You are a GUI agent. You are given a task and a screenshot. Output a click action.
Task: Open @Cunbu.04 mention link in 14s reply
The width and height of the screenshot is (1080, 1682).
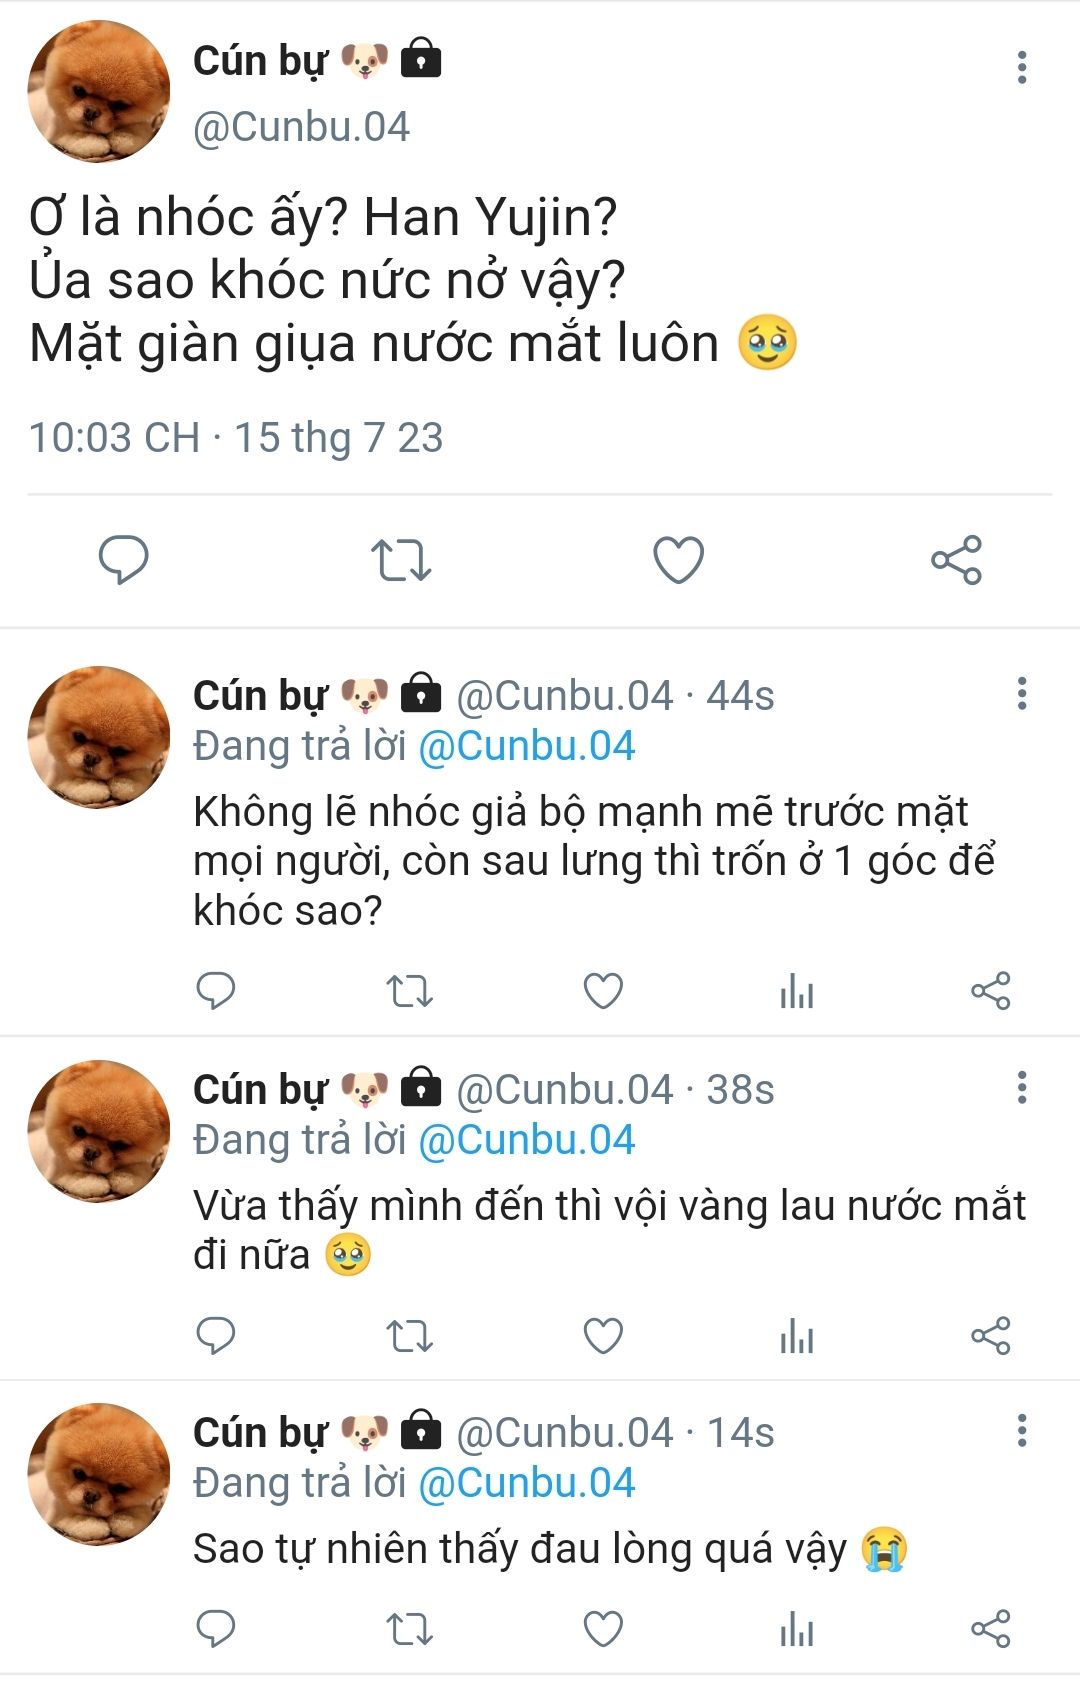pos(526,1483)
